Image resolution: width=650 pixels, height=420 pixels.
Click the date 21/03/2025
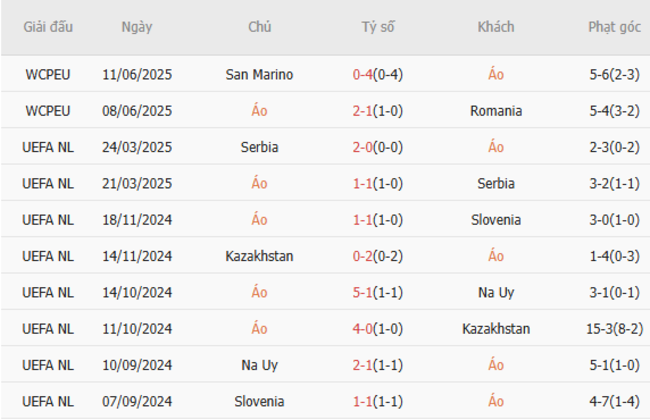[137, 184]
